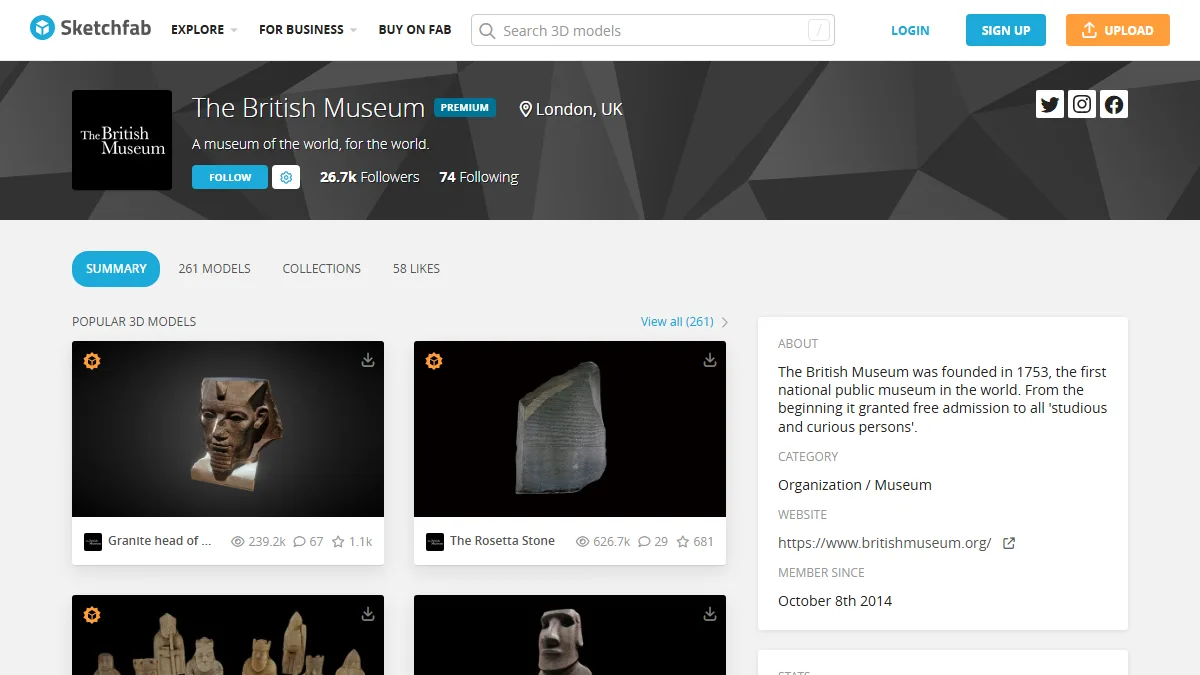Screen dimensions: 1200x675
Task: Click 'The British Museum' profile heading
Action: point(308,107)
